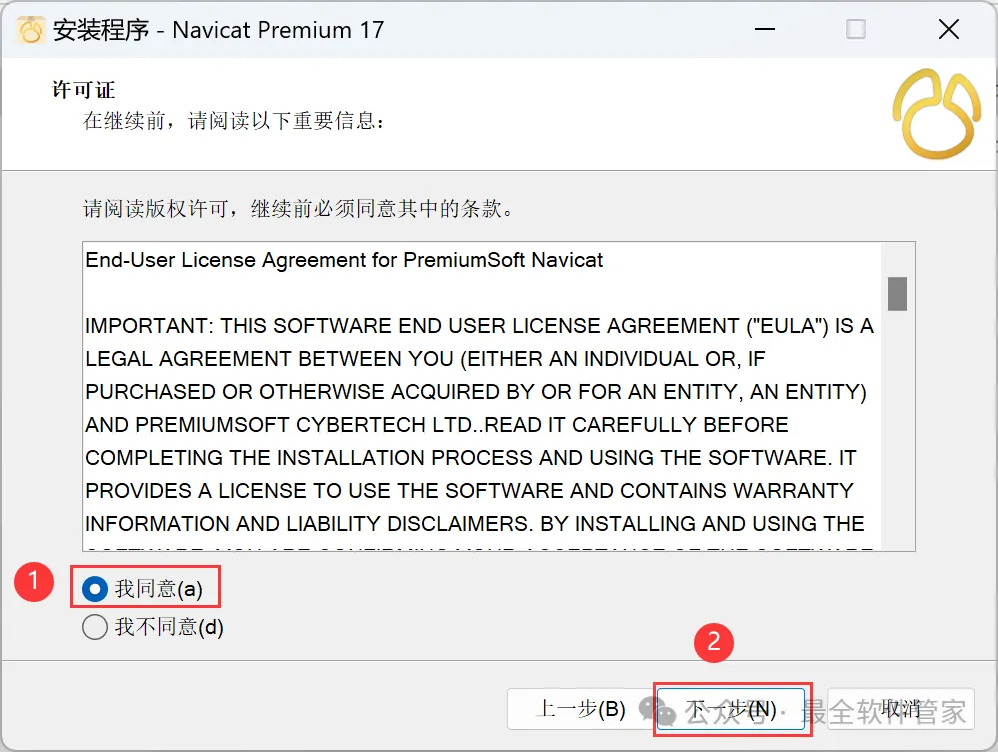
Task: Click the instruction '请阅读版权许可，继续前必须同意其中的条款。'
Action: pyautogui.click(x=298, y=208)
